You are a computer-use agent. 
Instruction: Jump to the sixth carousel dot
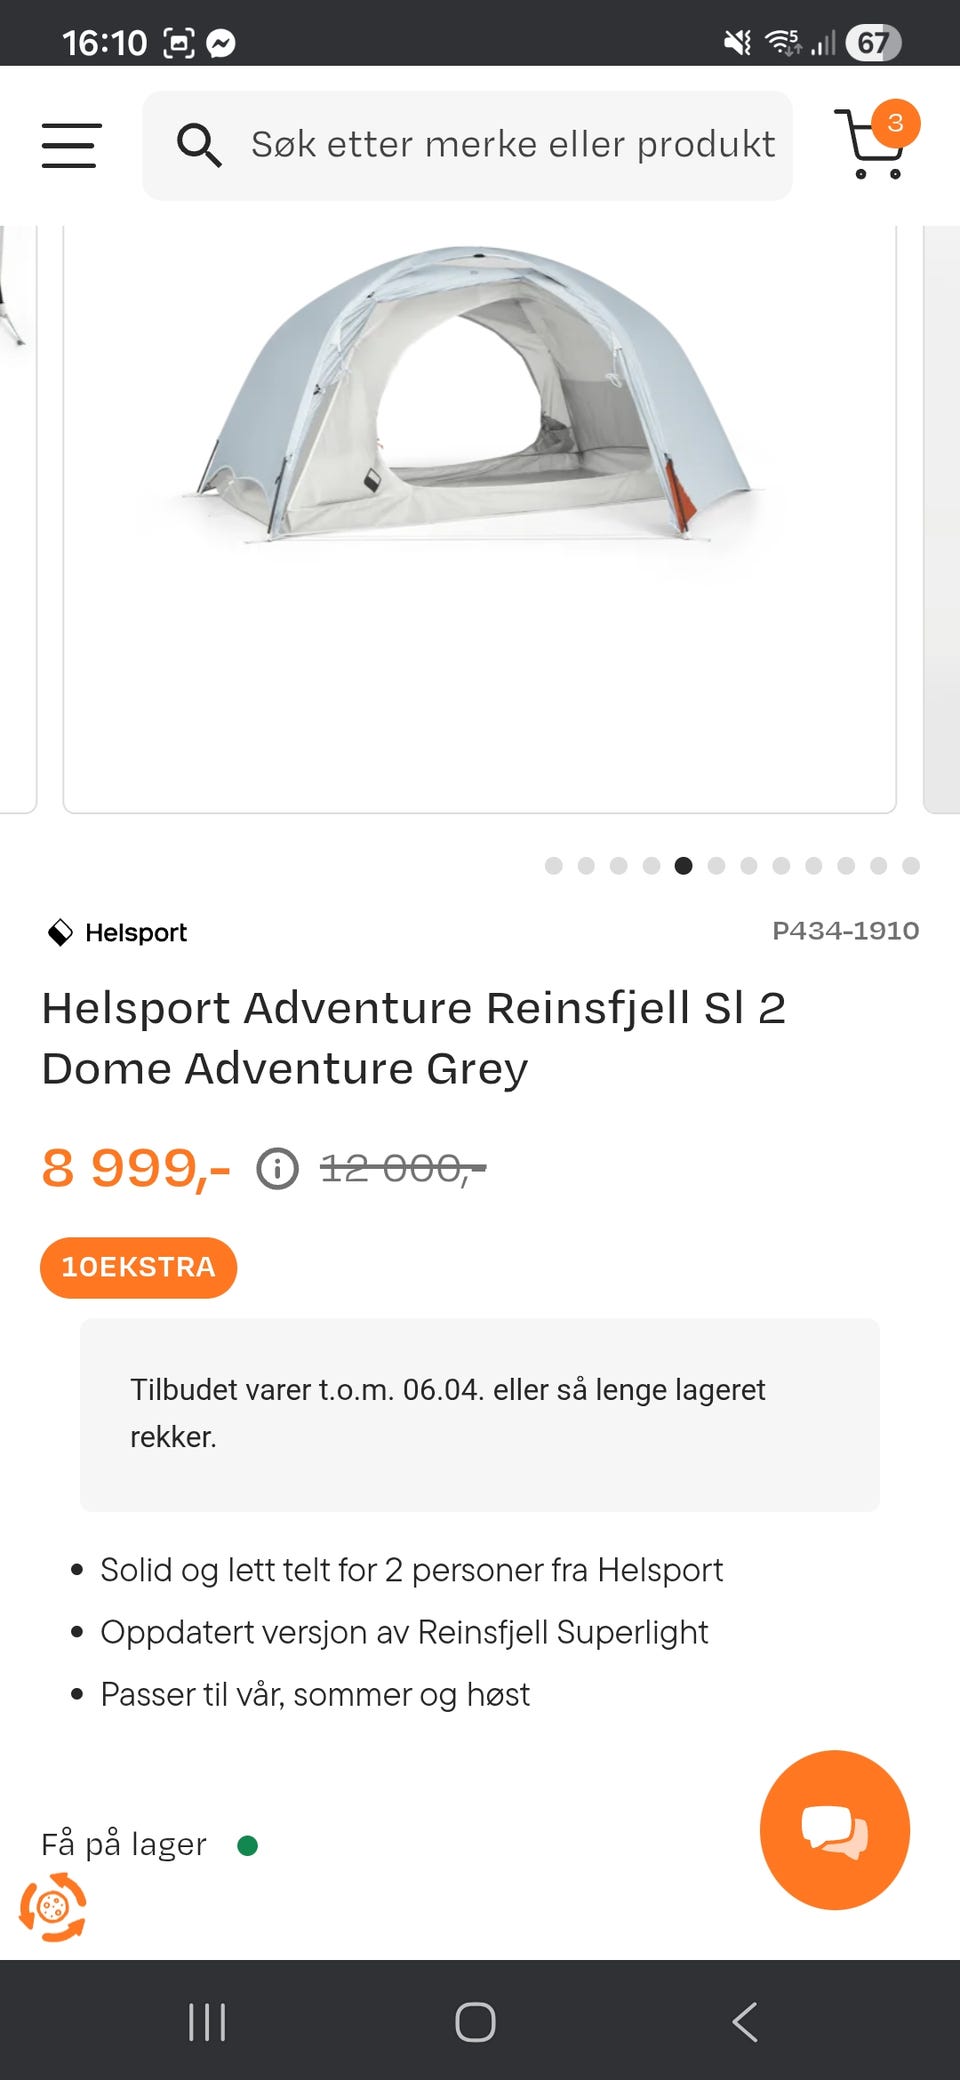pyautogui.click(x=716, y=866)
